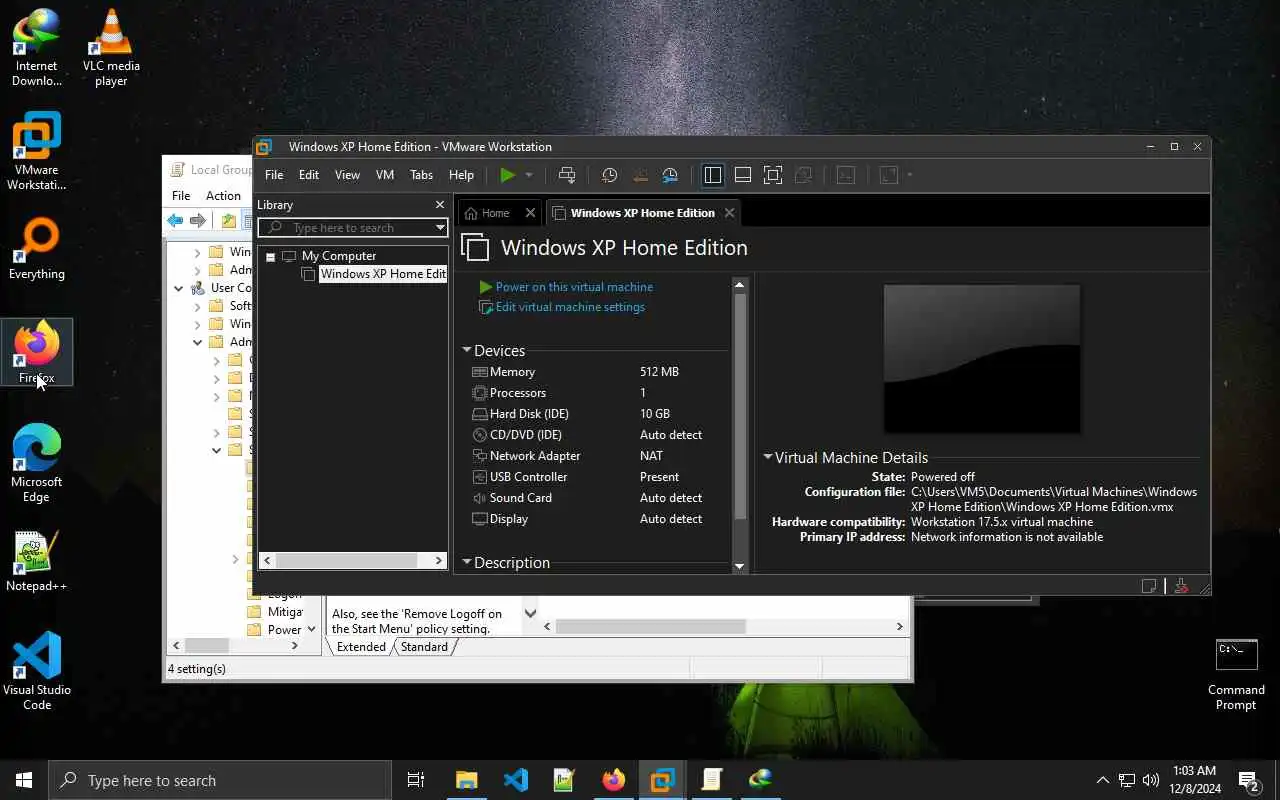Open the power options dropdown arrow beside play
The image size is (1280, 800).
point(529,175)
